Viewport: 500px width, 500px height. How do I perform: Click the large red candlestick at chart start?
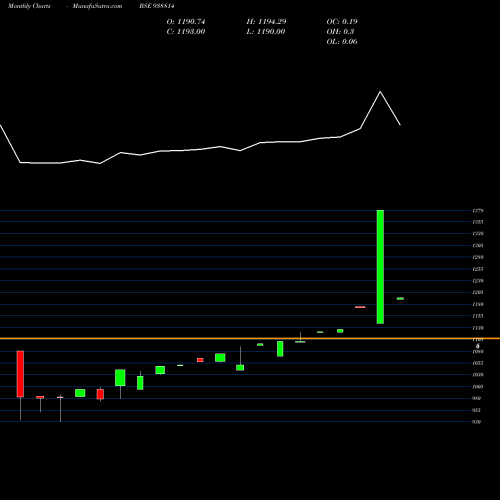20,374
